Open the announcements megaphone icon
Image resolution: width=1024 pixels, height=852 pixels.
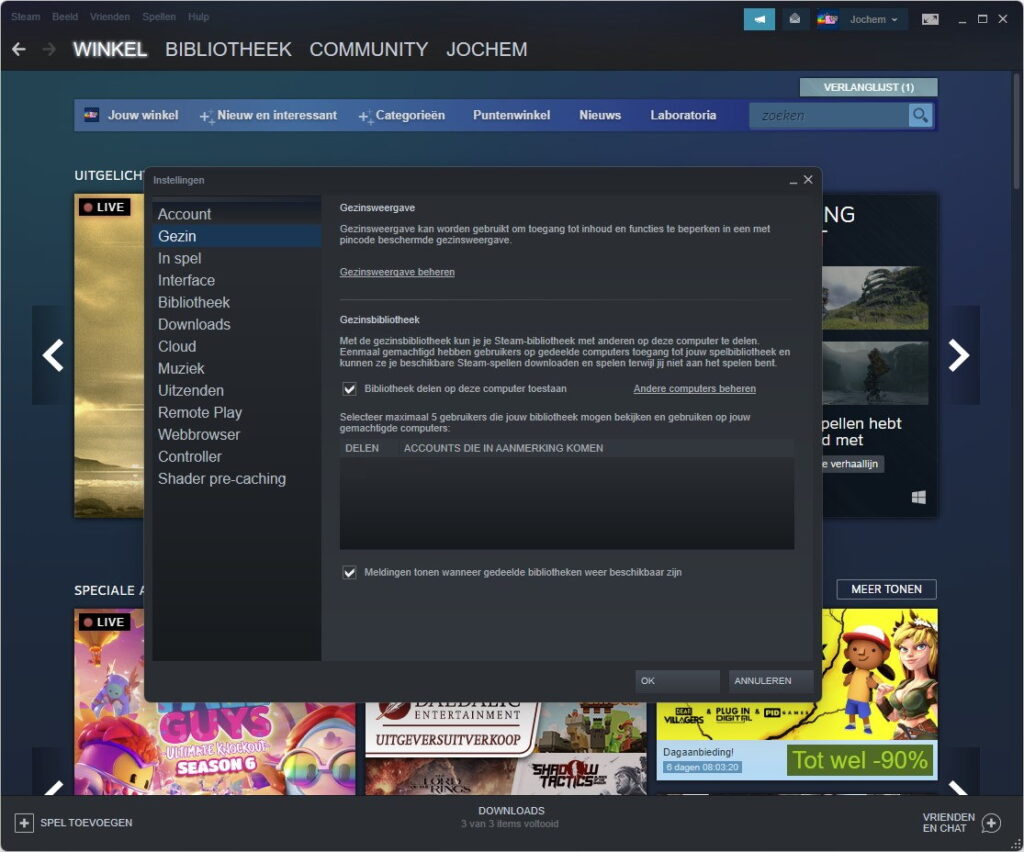[759, 19]
